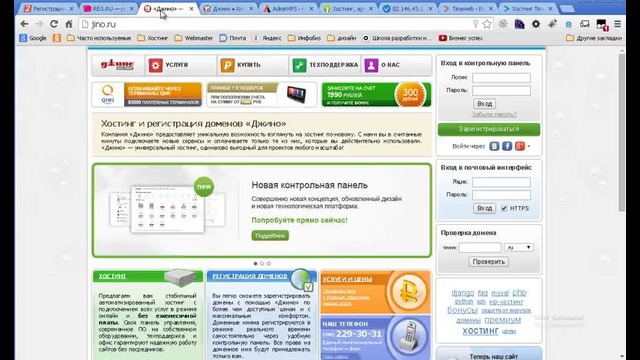640x360 pixels.
Task: Sign in via Google Plus icon
Action: [x=519, y=146]
